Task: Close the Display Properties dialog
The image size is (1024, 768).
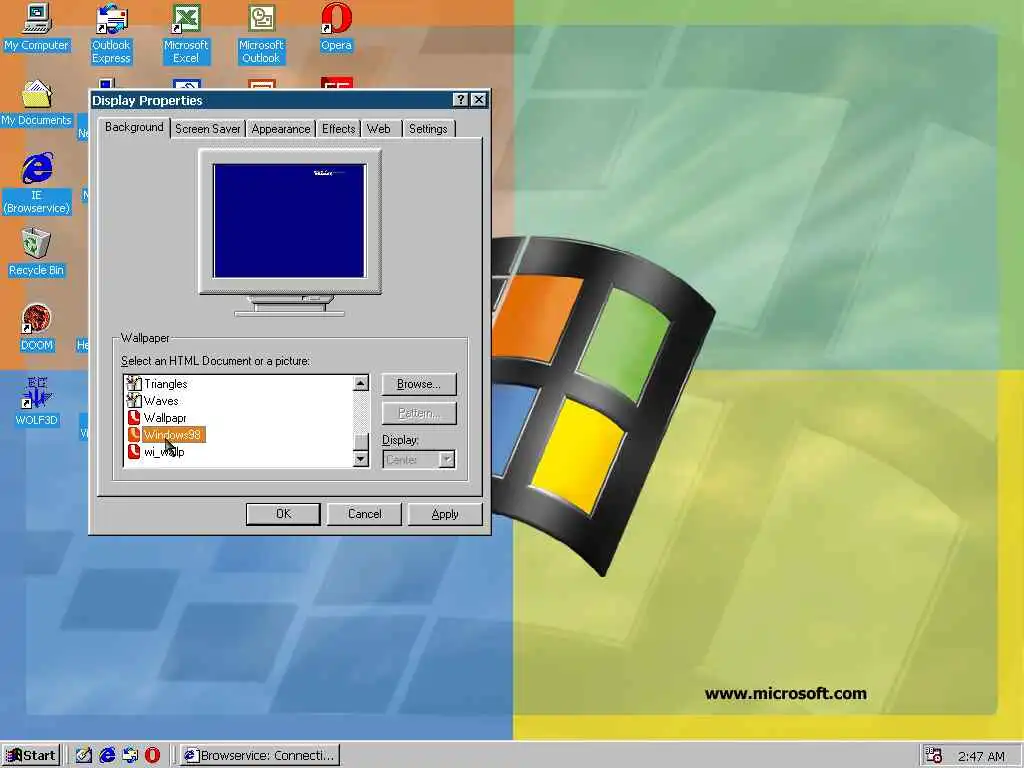Action: [x=479, y=99]
